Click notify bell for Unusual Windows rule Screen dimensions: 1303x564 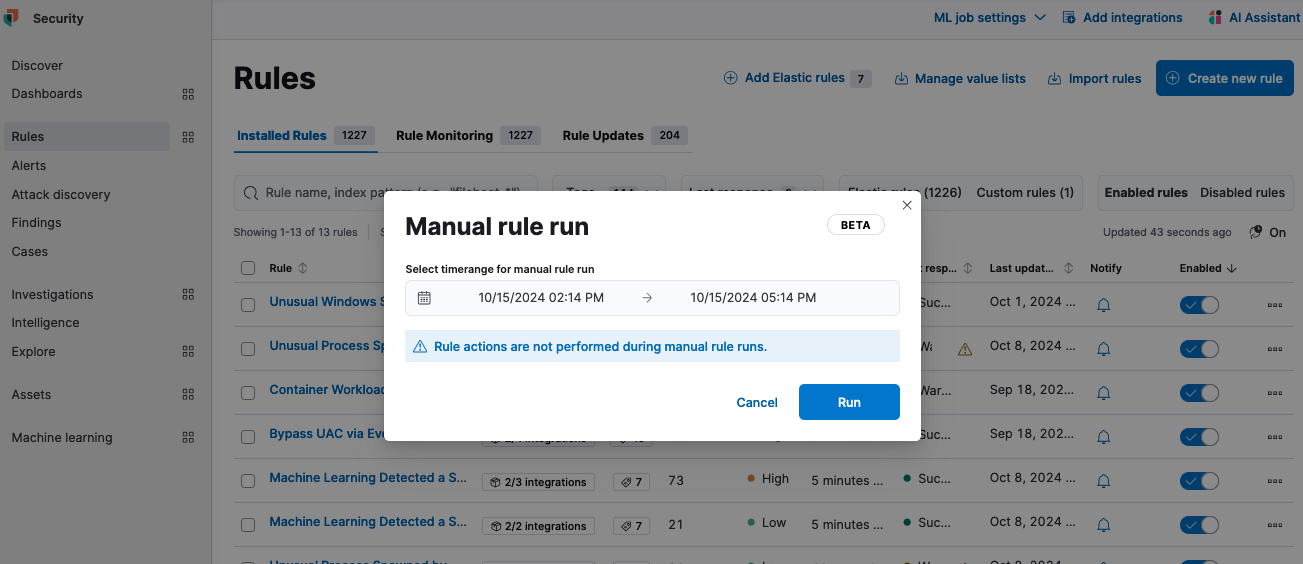pyautogui.click(x=1104, y=304)
